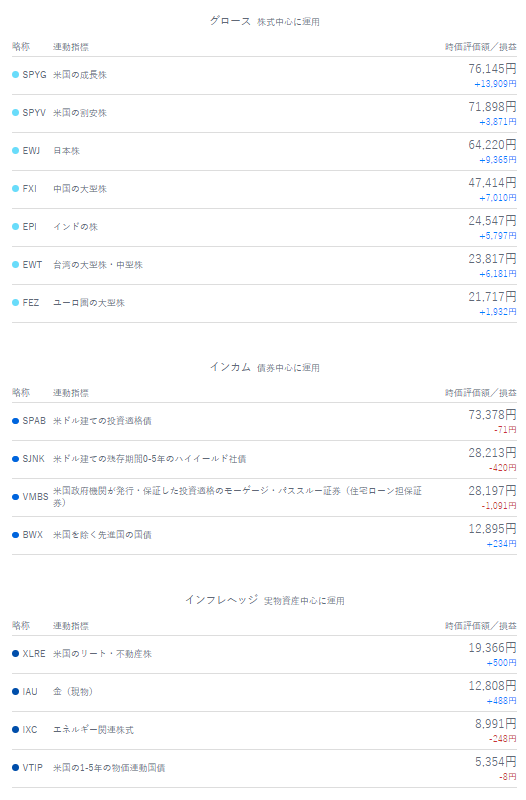Viewport: 526px width, 800px height.
Task: Click the light blue dot beside SPYG
Action: click(15, 75)
